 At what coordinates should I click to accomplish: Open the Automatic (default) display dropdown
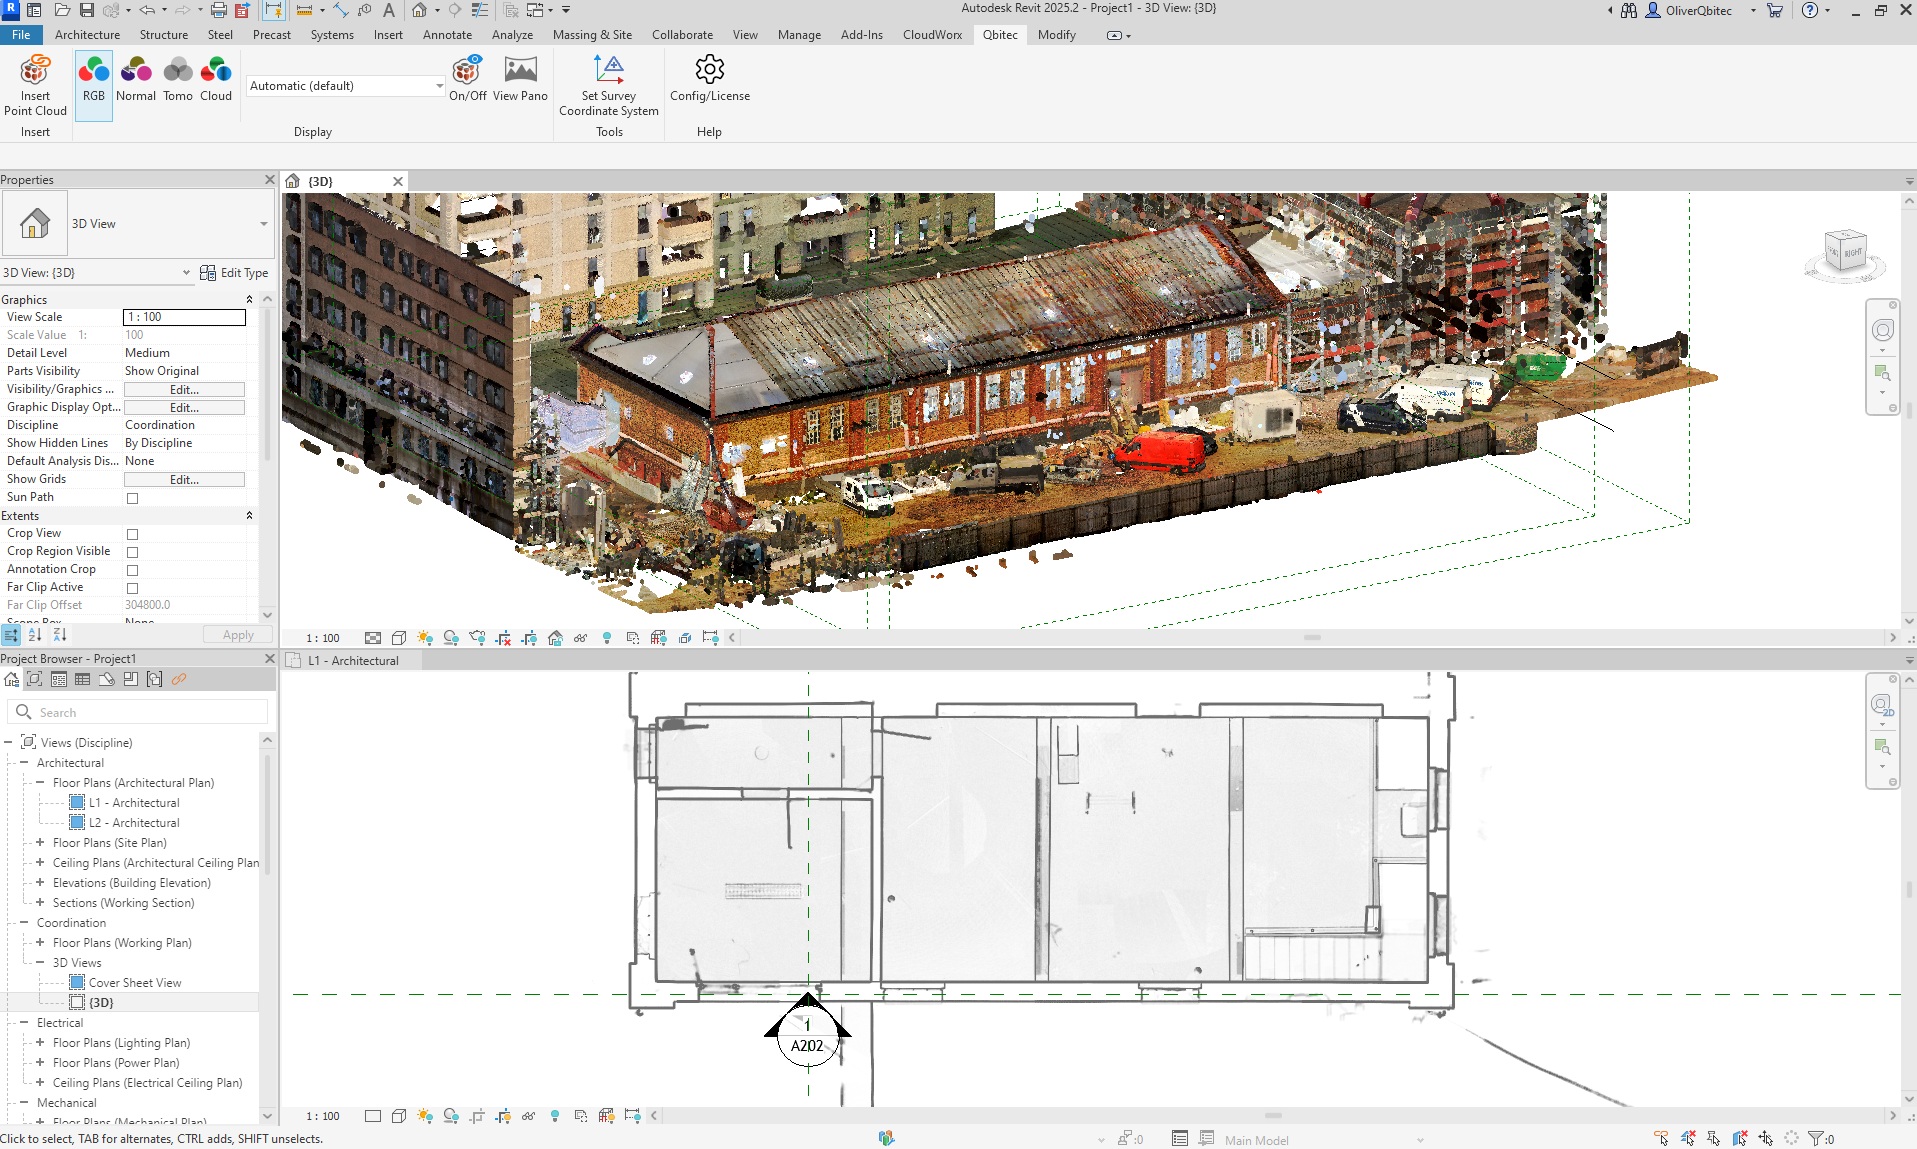(437, 86)
